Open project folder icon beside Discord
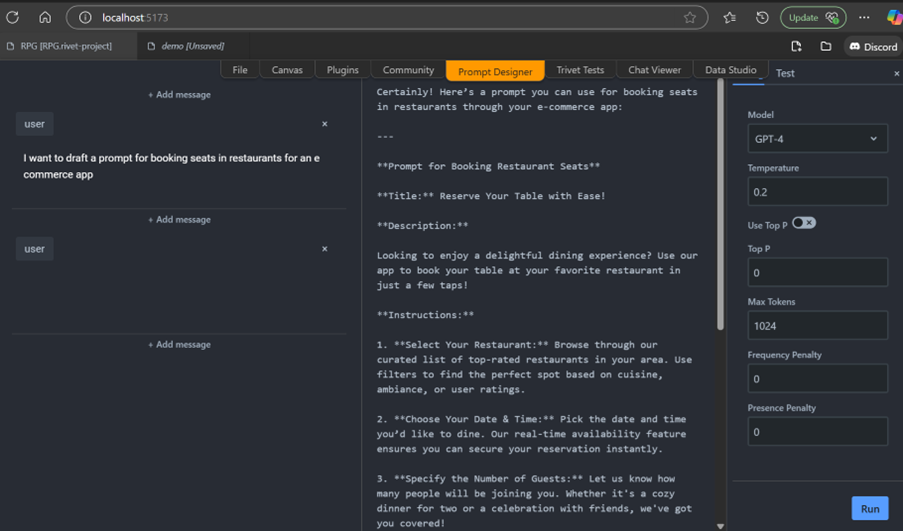This screenshot has width=903, height=531. point(826,47)
